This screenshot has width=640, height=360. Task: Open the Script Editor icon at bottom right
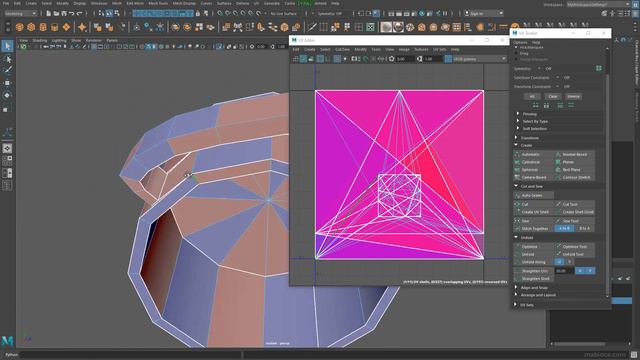[x=634, y=355]
